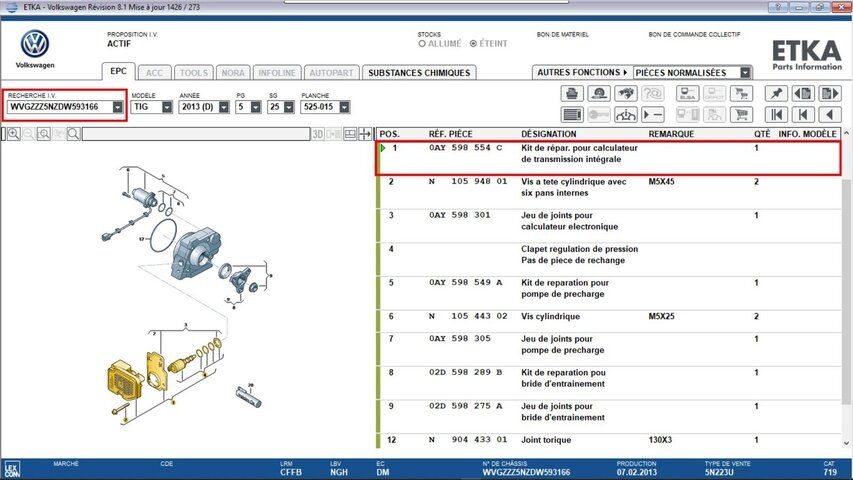This screenshot has height=480, width=853.
Task: Click the help button in title bar
Action: [777, 7]
